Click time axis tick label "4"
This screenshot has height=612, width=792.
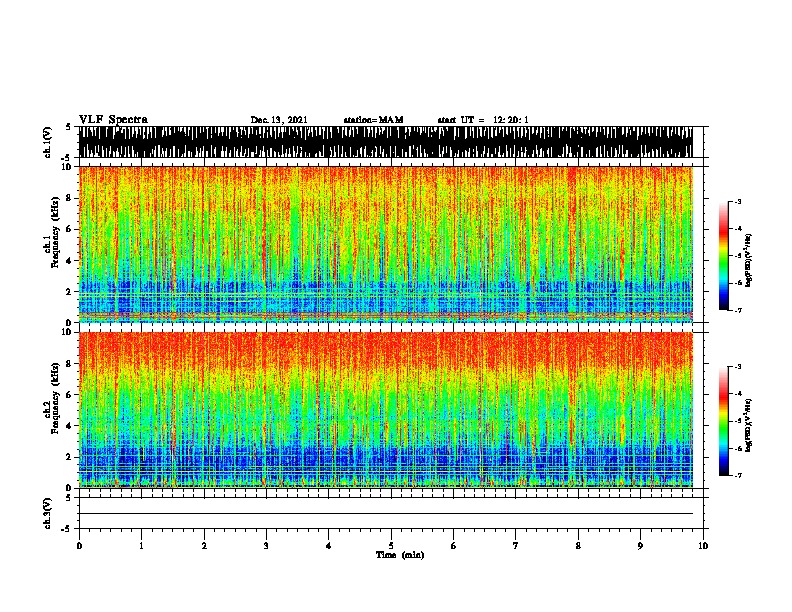(x=329, y=546)
